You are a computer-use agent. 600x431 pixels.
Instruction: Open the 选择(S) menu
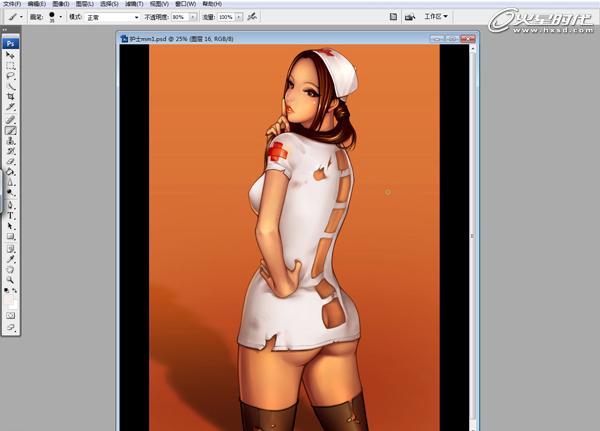coord(109,4)
